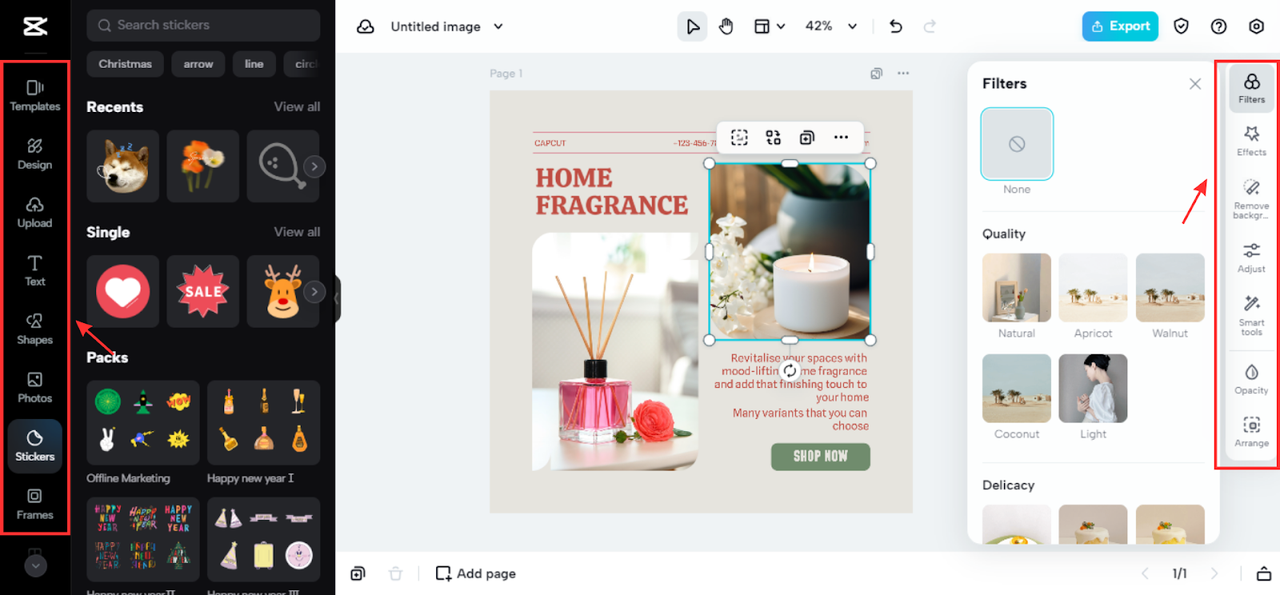Click the rotate handle below selected image
The image size is (1280, 595).
click(789, 370)
